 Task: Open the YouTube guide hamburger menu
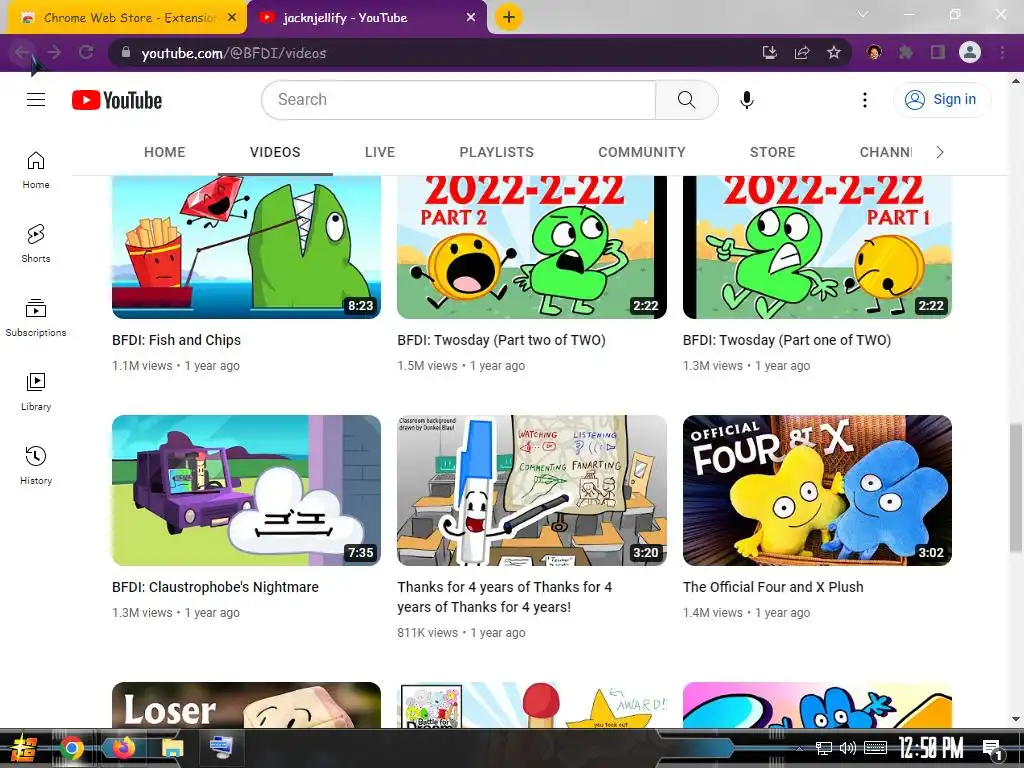pos(36,99)
